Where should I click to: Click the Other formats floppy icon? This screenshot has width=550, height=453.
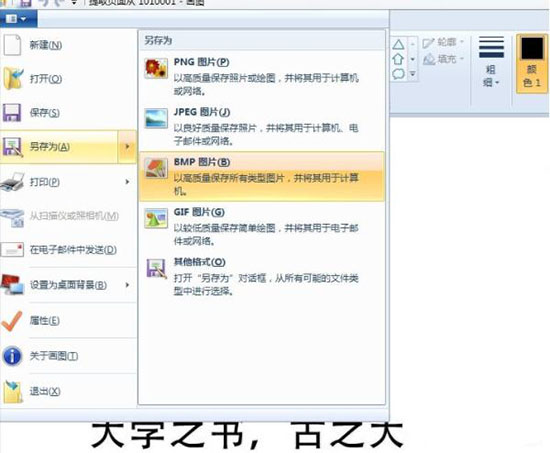[156, 268]
